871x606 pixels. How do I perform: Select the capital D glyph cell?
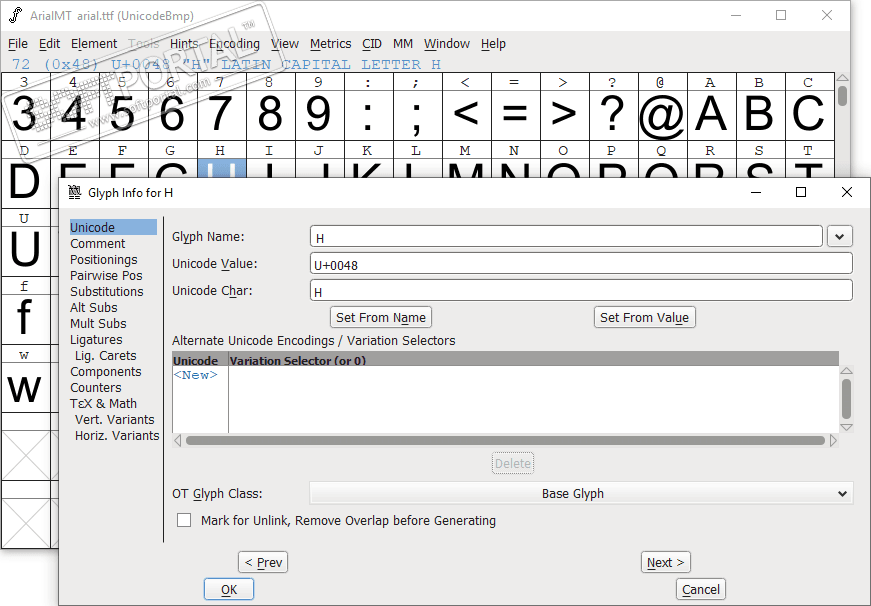click(26, 183)
